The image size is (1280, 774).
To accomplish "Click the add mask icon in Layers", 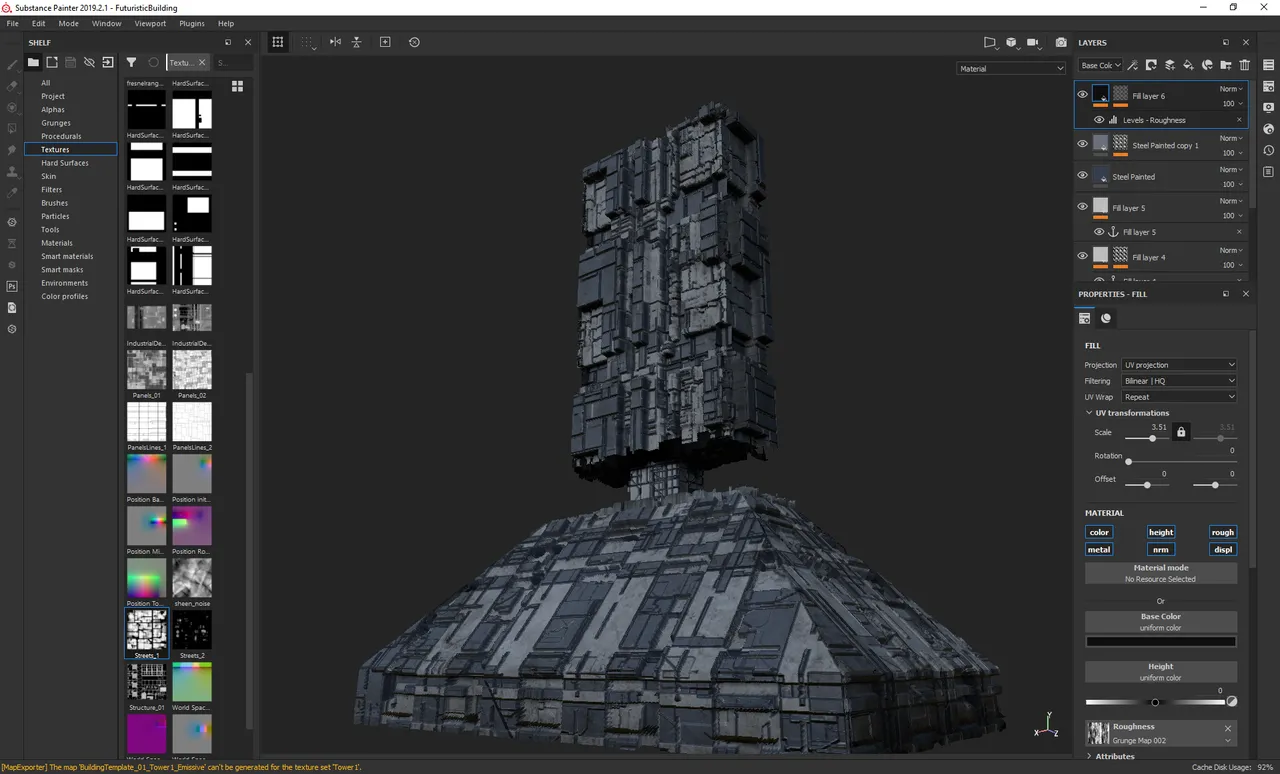I will click(1151, 65).
